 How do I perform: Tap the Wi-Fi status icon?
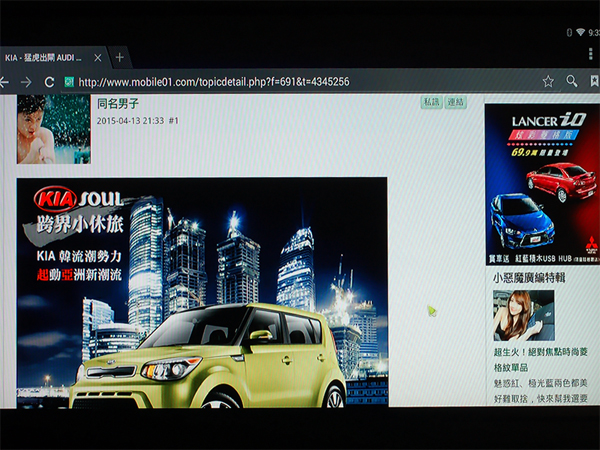point(580,32)
